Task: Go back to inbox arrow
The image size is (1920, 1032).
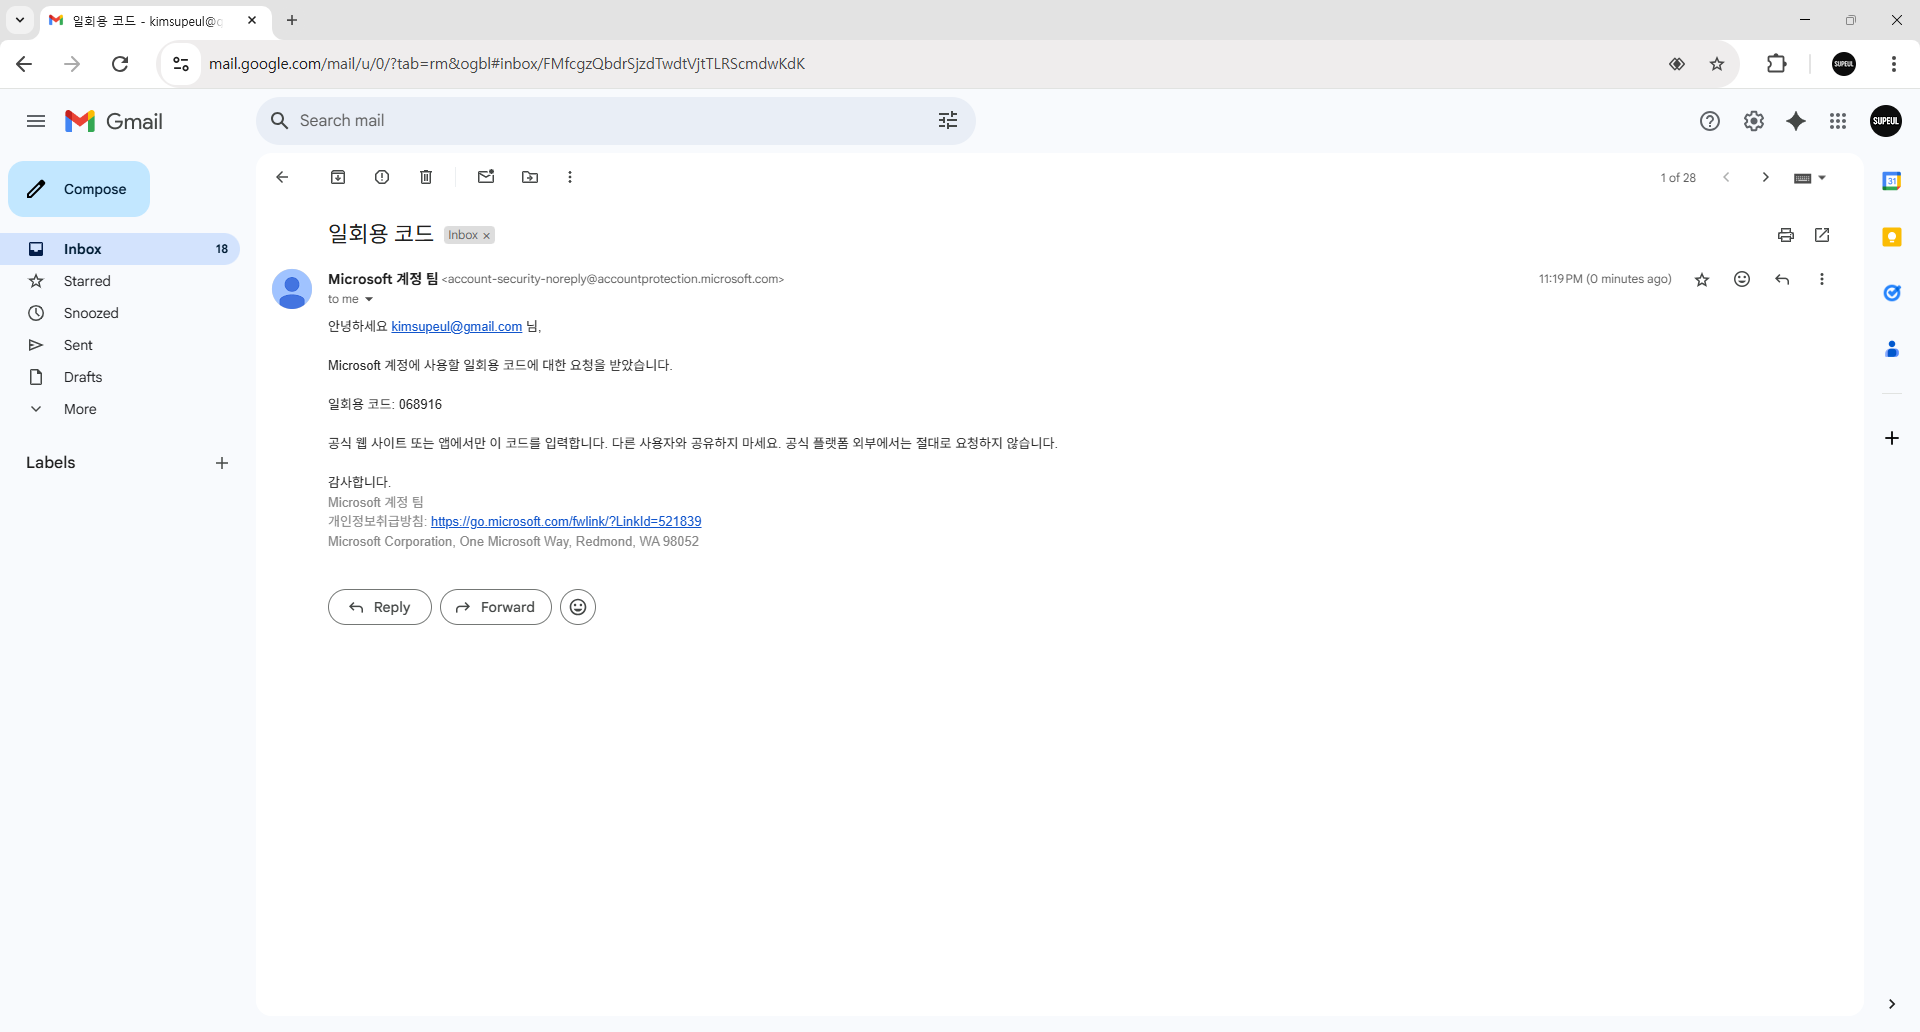Action: coord(282,177)
